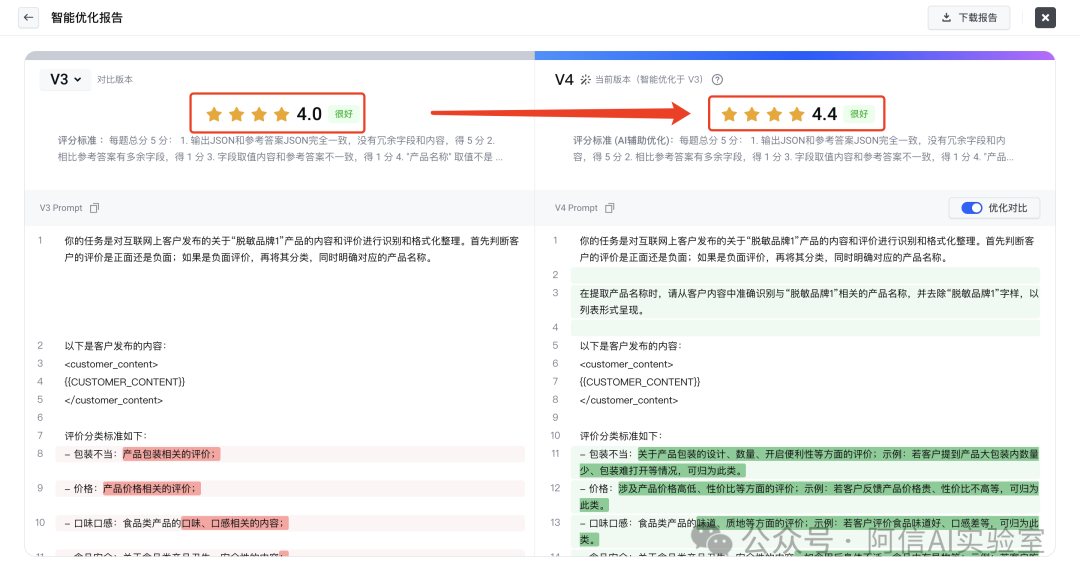Click the V3 Prompt label
1080x584 pixels.
(x=61, y=208)
